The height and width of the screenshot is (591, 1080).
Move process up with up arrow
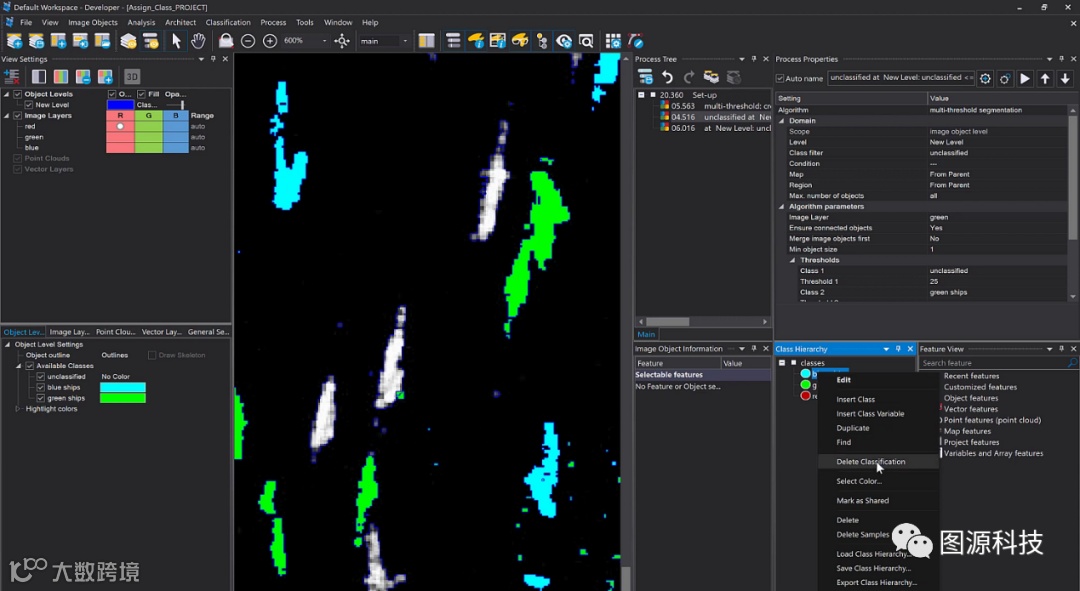[1046, 78]
